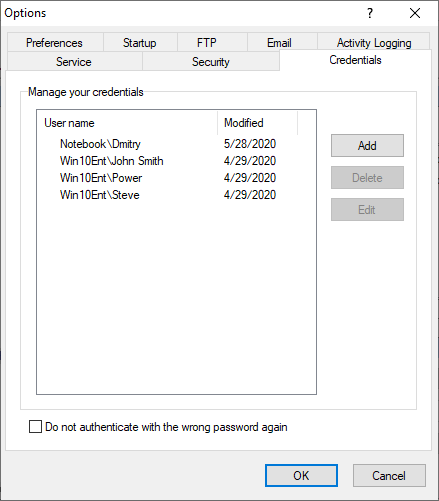Click the modified date of John Smith

click(250, 161)
